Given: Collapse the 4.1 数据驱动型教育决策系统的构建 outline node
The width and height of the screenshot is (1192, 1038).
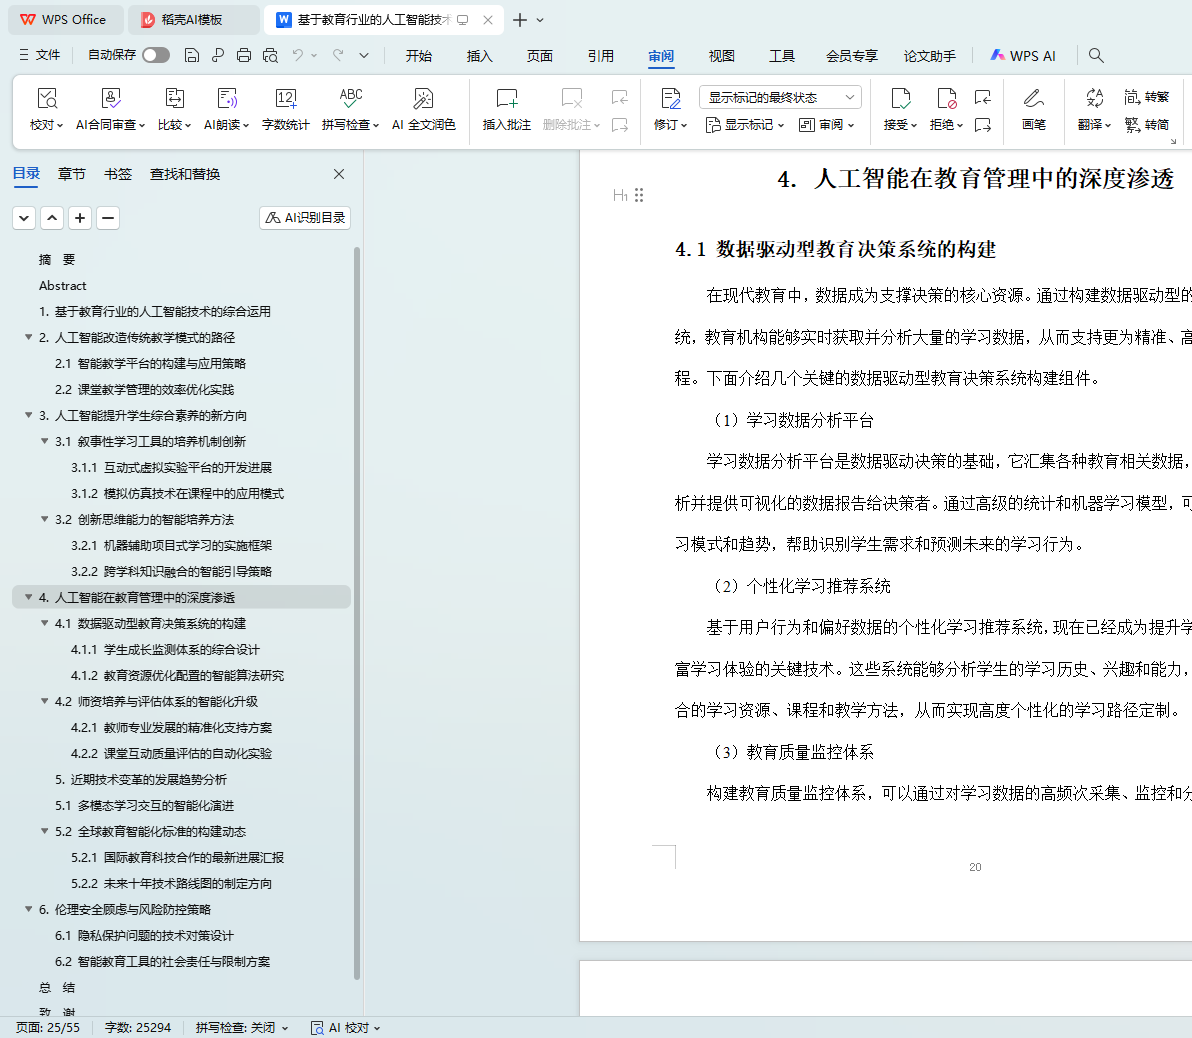Looking at the screenshot, I should [45, 623].
